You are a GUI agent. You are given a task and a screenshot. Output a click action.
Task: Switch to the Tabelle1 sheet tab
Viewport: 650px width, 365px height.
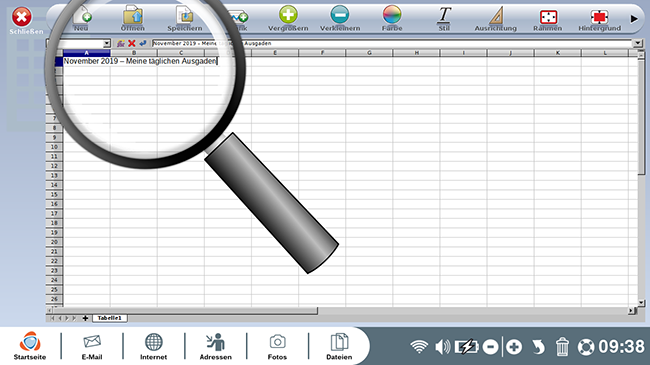[x=109, y=318]
